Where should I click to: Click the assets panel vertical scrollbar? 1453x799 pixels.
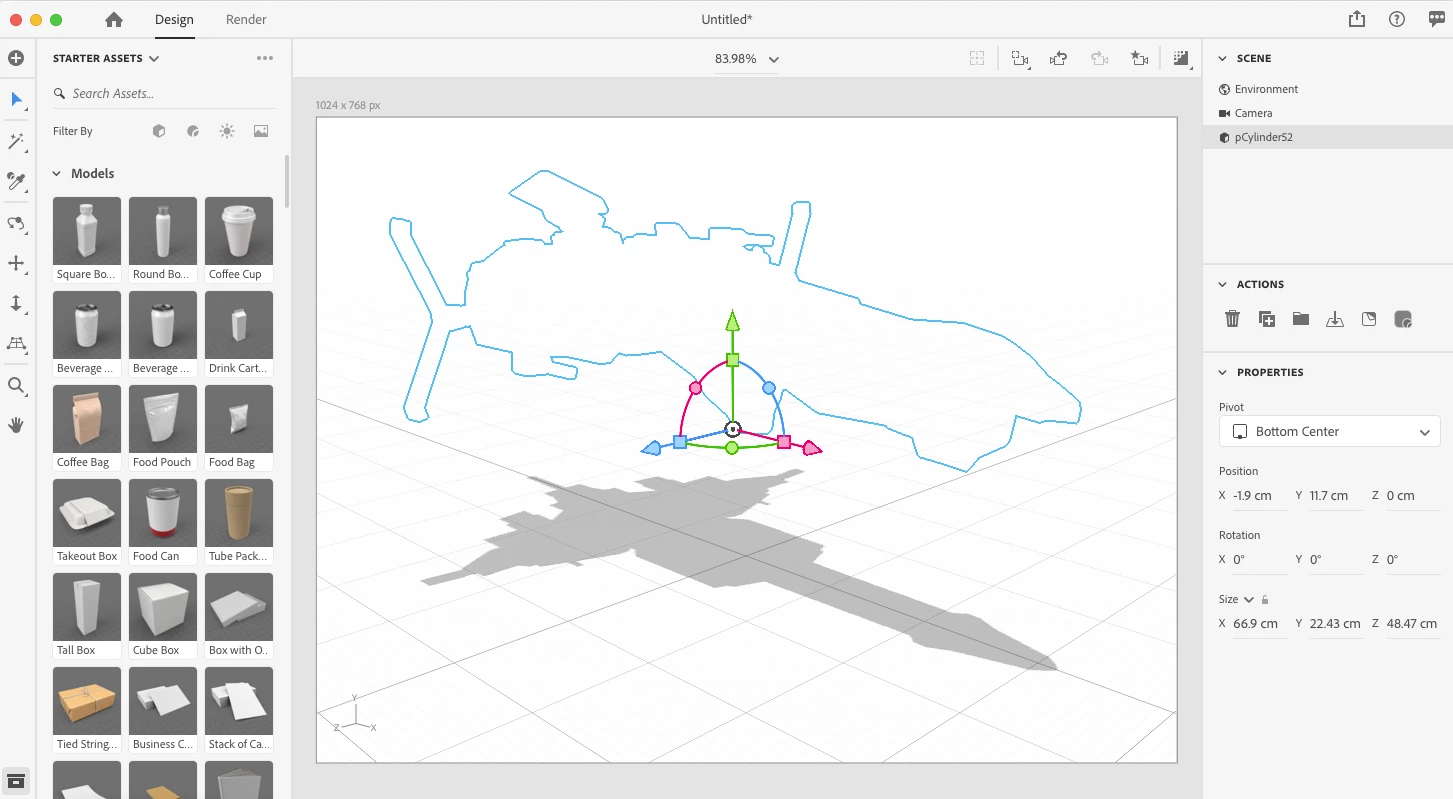(x=287, y=181)
